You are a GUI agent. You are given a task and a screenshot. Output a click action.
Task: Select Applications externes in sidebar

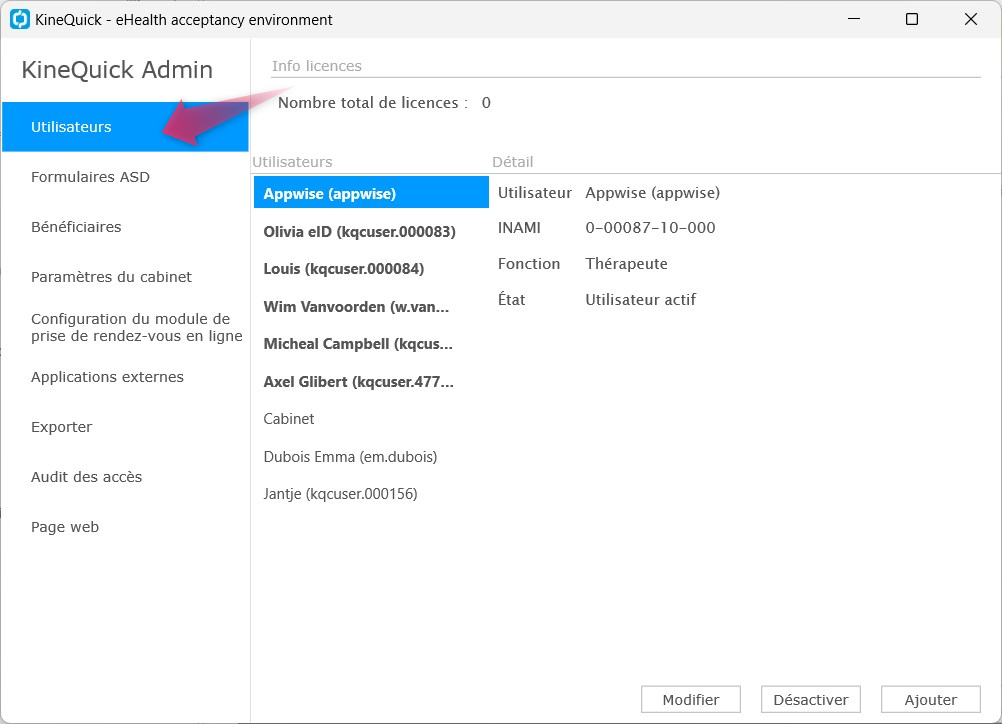tap(107, 377)
